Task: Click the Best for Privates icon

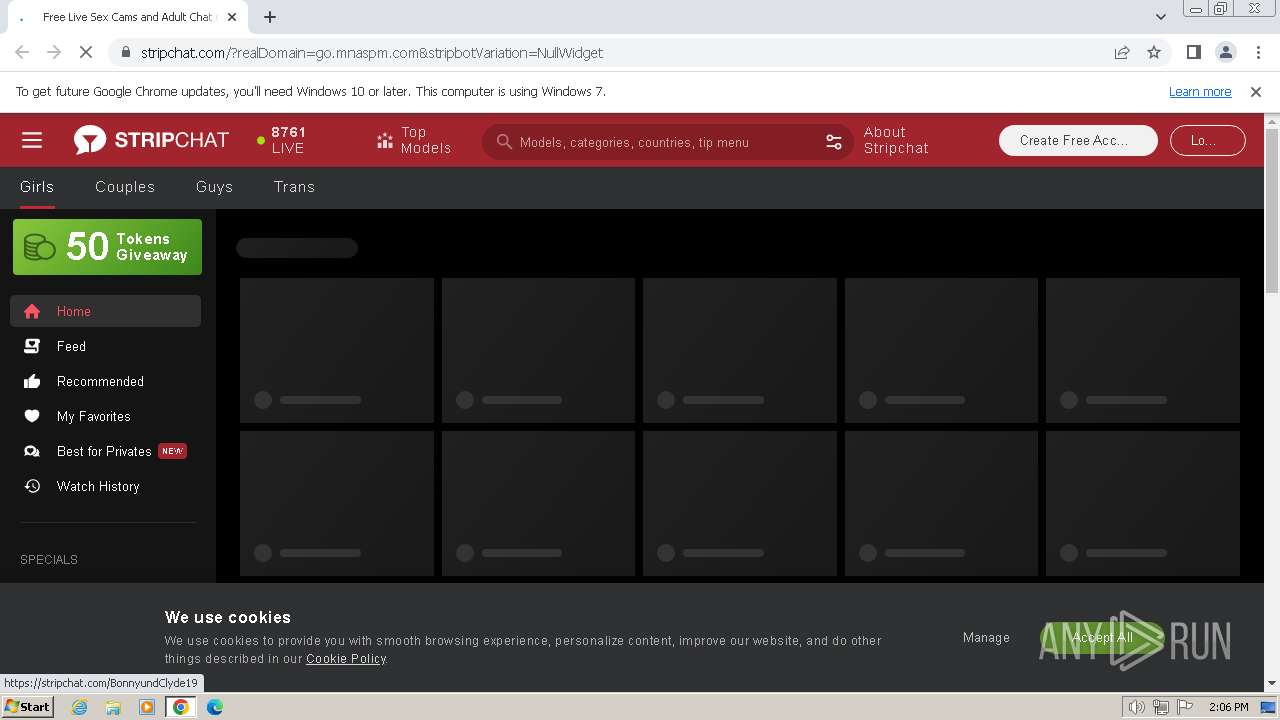Action: [x=32, y=451]
